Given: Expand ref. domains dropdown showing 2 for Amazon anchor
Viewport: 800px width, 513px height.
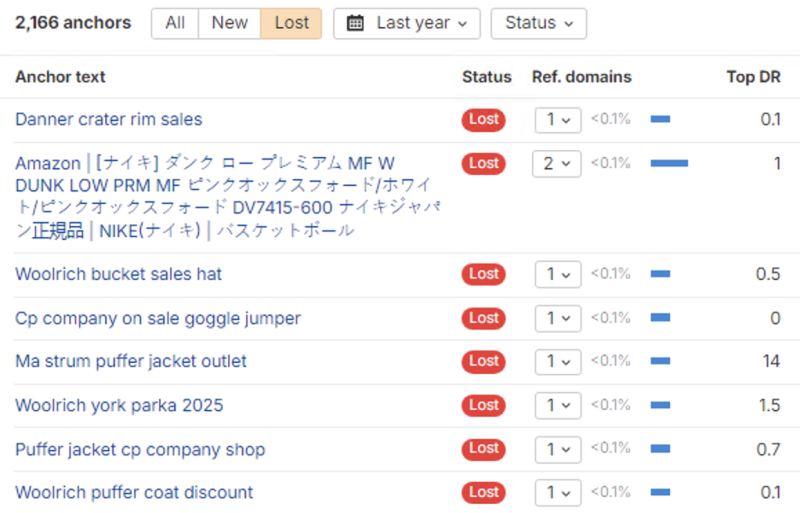Looking at the screenshot, I should click(556, 163).
